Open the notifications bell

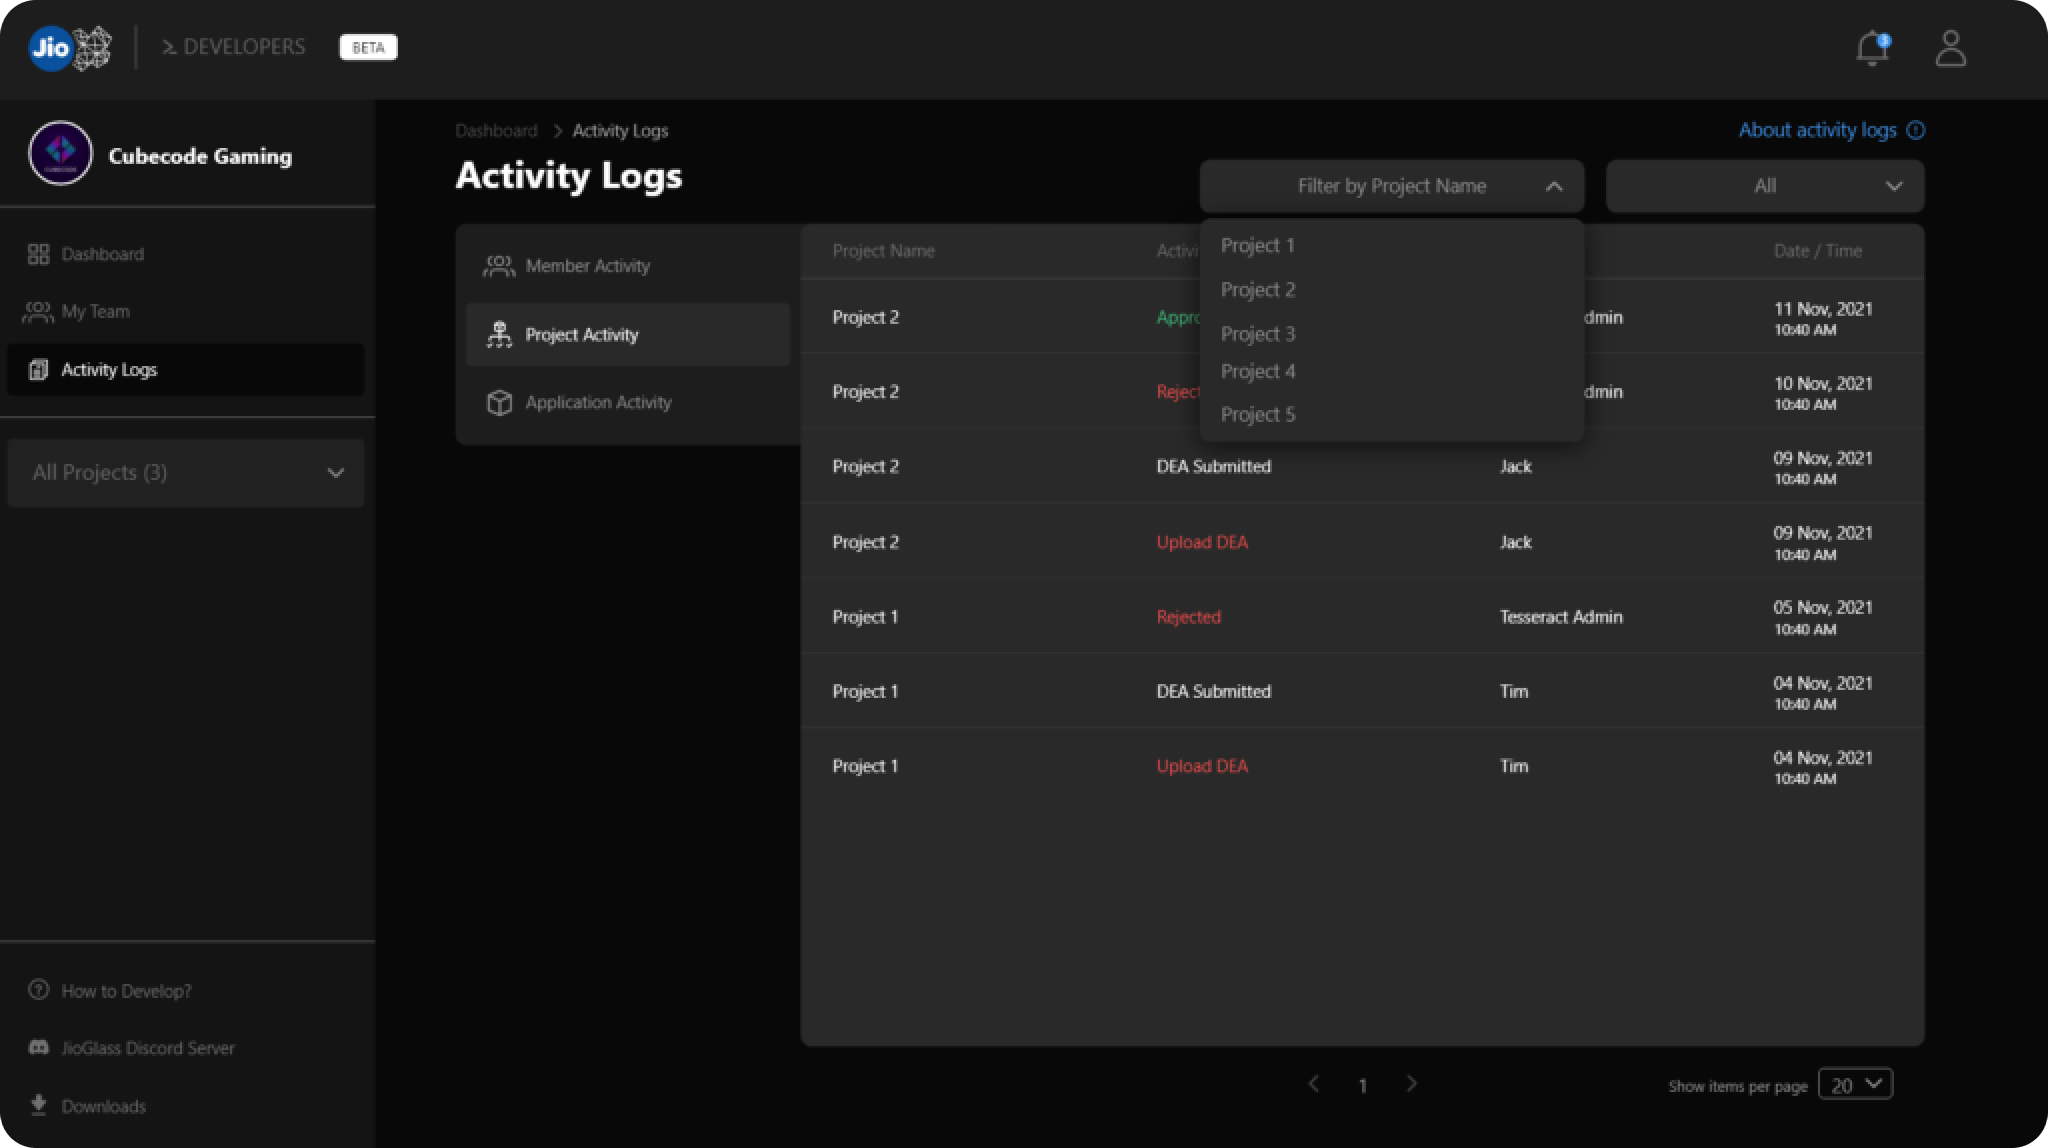(x=1872, y=48)
